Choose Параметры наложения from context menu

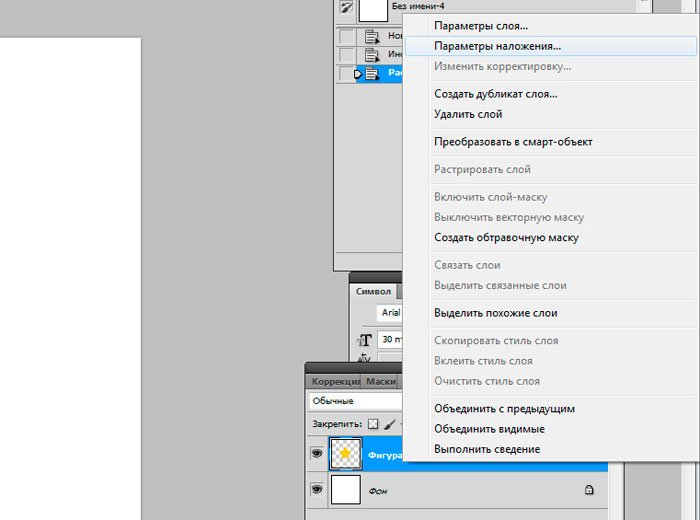coord(497,46)
